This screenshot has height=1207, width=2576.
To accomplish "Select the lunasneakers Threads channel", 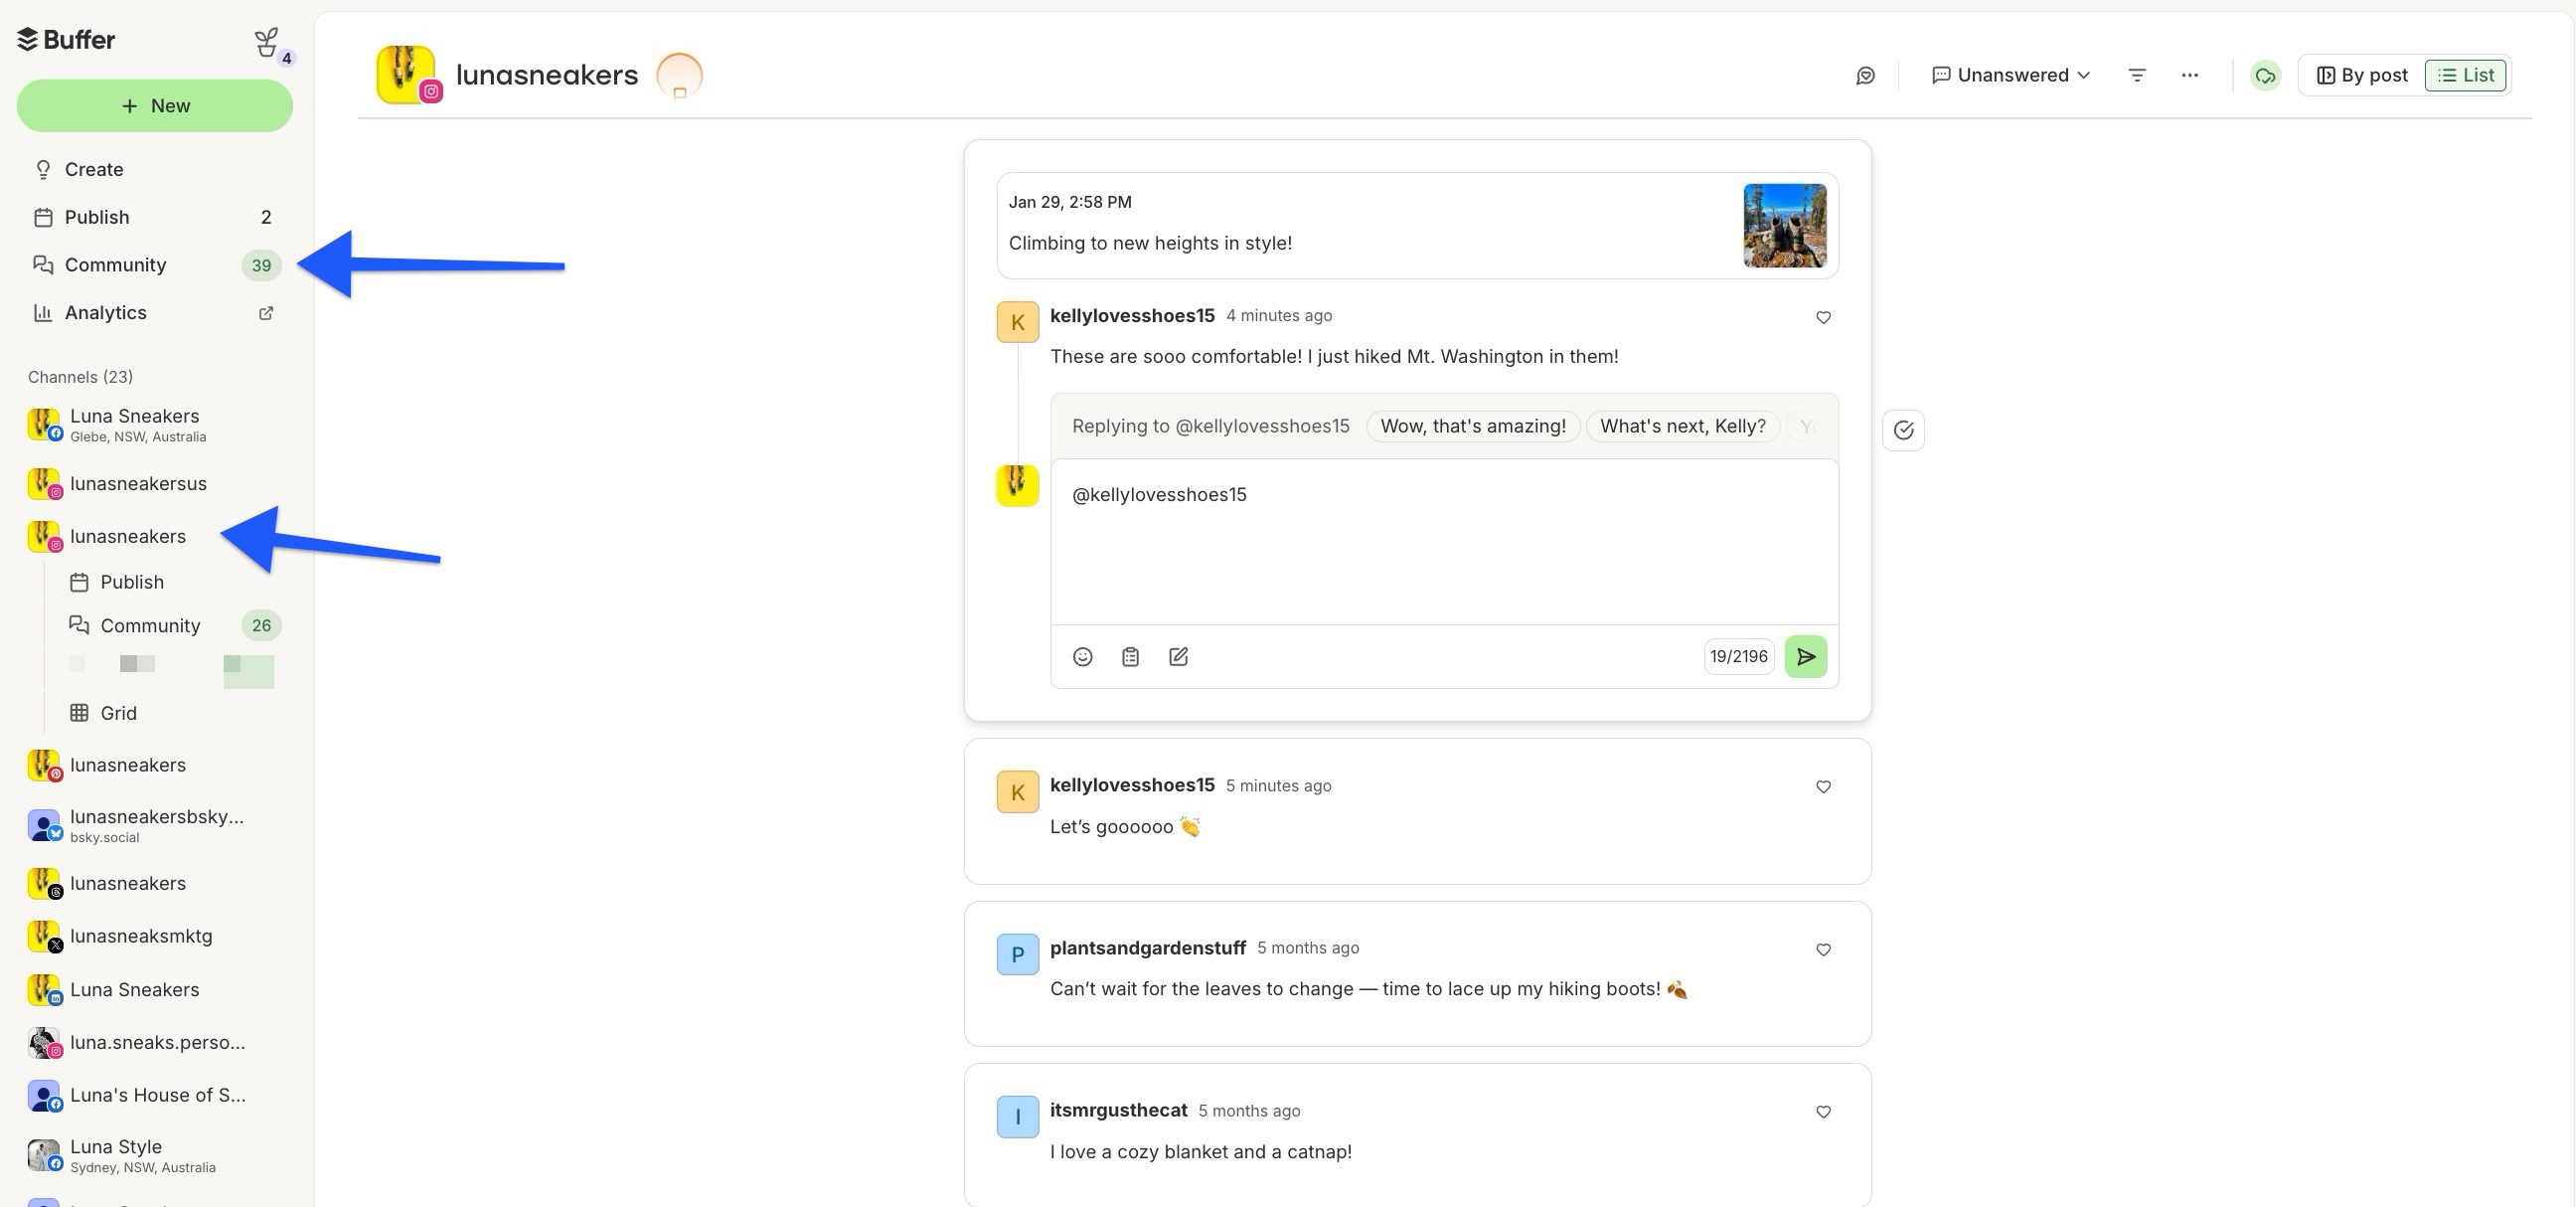I will click(155, 884).
